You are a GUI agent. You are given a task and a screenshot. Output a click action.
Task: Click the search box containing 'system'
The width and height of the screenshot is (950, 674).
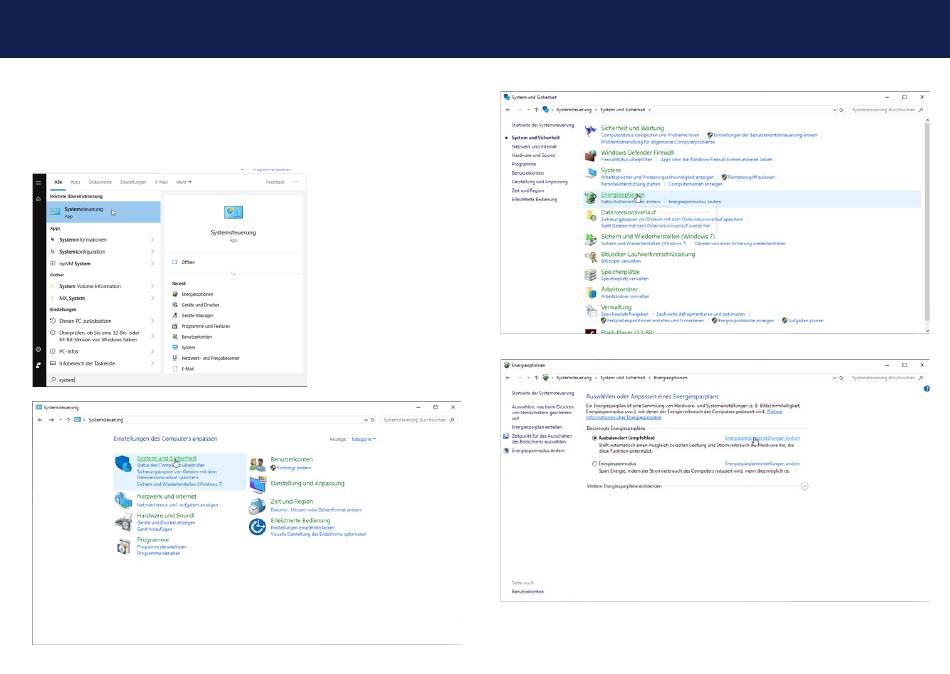[x=178, y=379]
